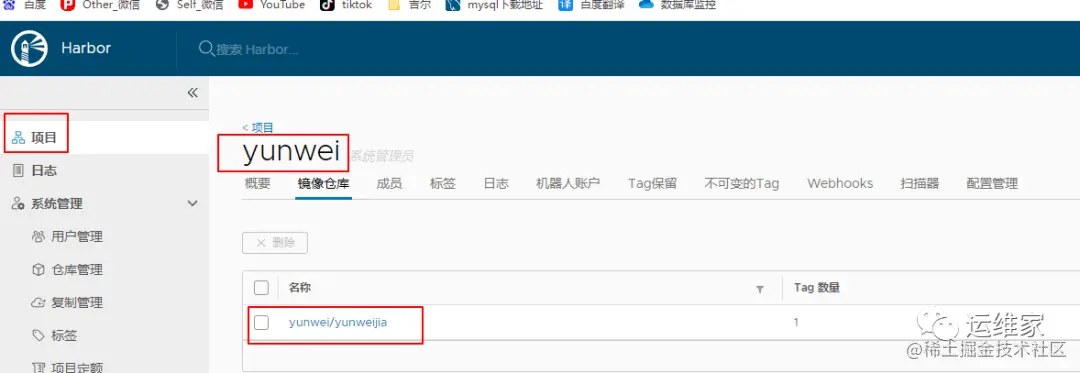Screen dimensions: 1080x373
Task: Click the 复制管理 replication cloud icon
Action: click(39, 303)
